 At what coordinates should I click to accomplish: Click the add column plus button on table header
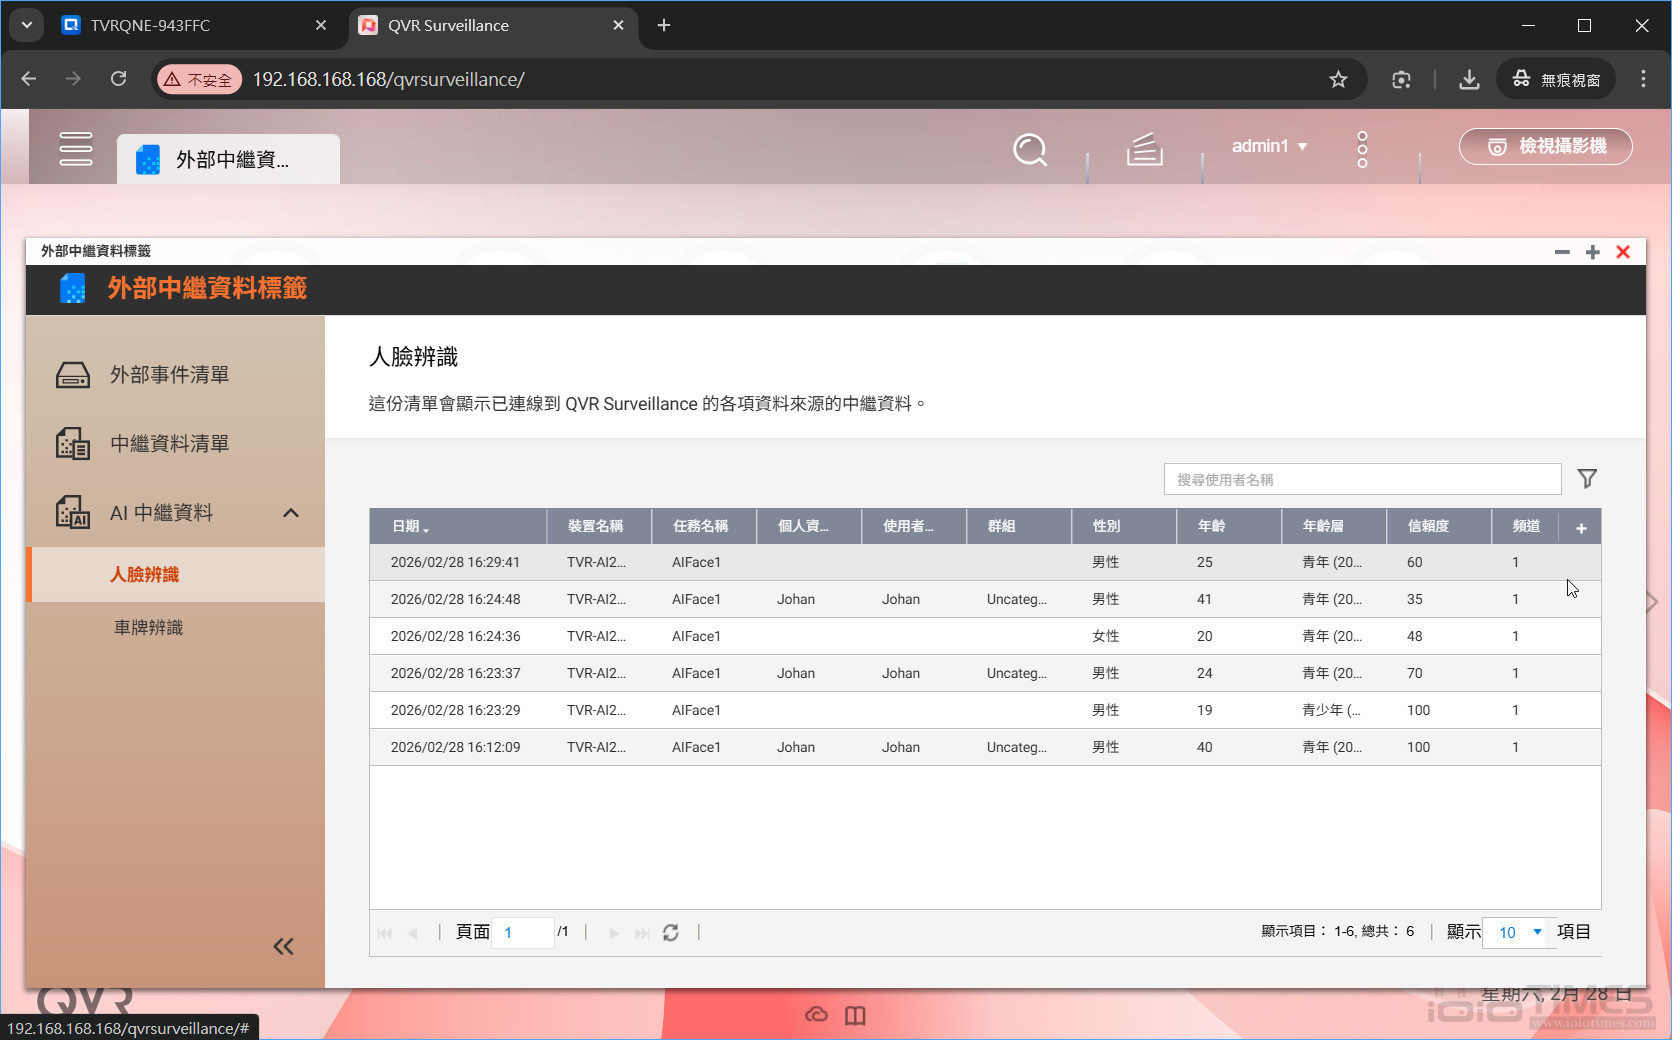(x=1579, y=527)
